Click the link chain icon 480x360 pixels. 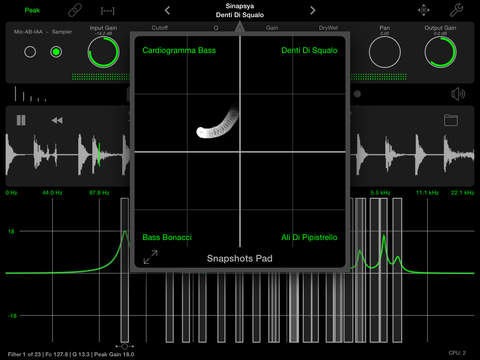[x=75, y=11]
